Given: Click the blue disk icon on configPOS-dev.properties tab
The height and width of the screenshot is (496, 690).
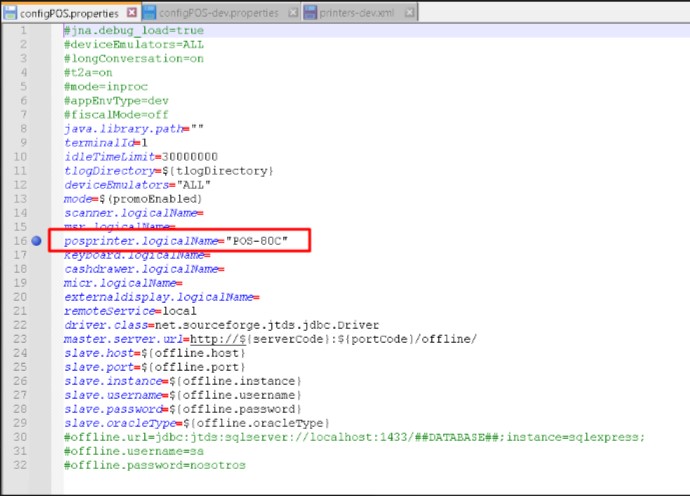Looking at the screenshot, I should point(149,13).
